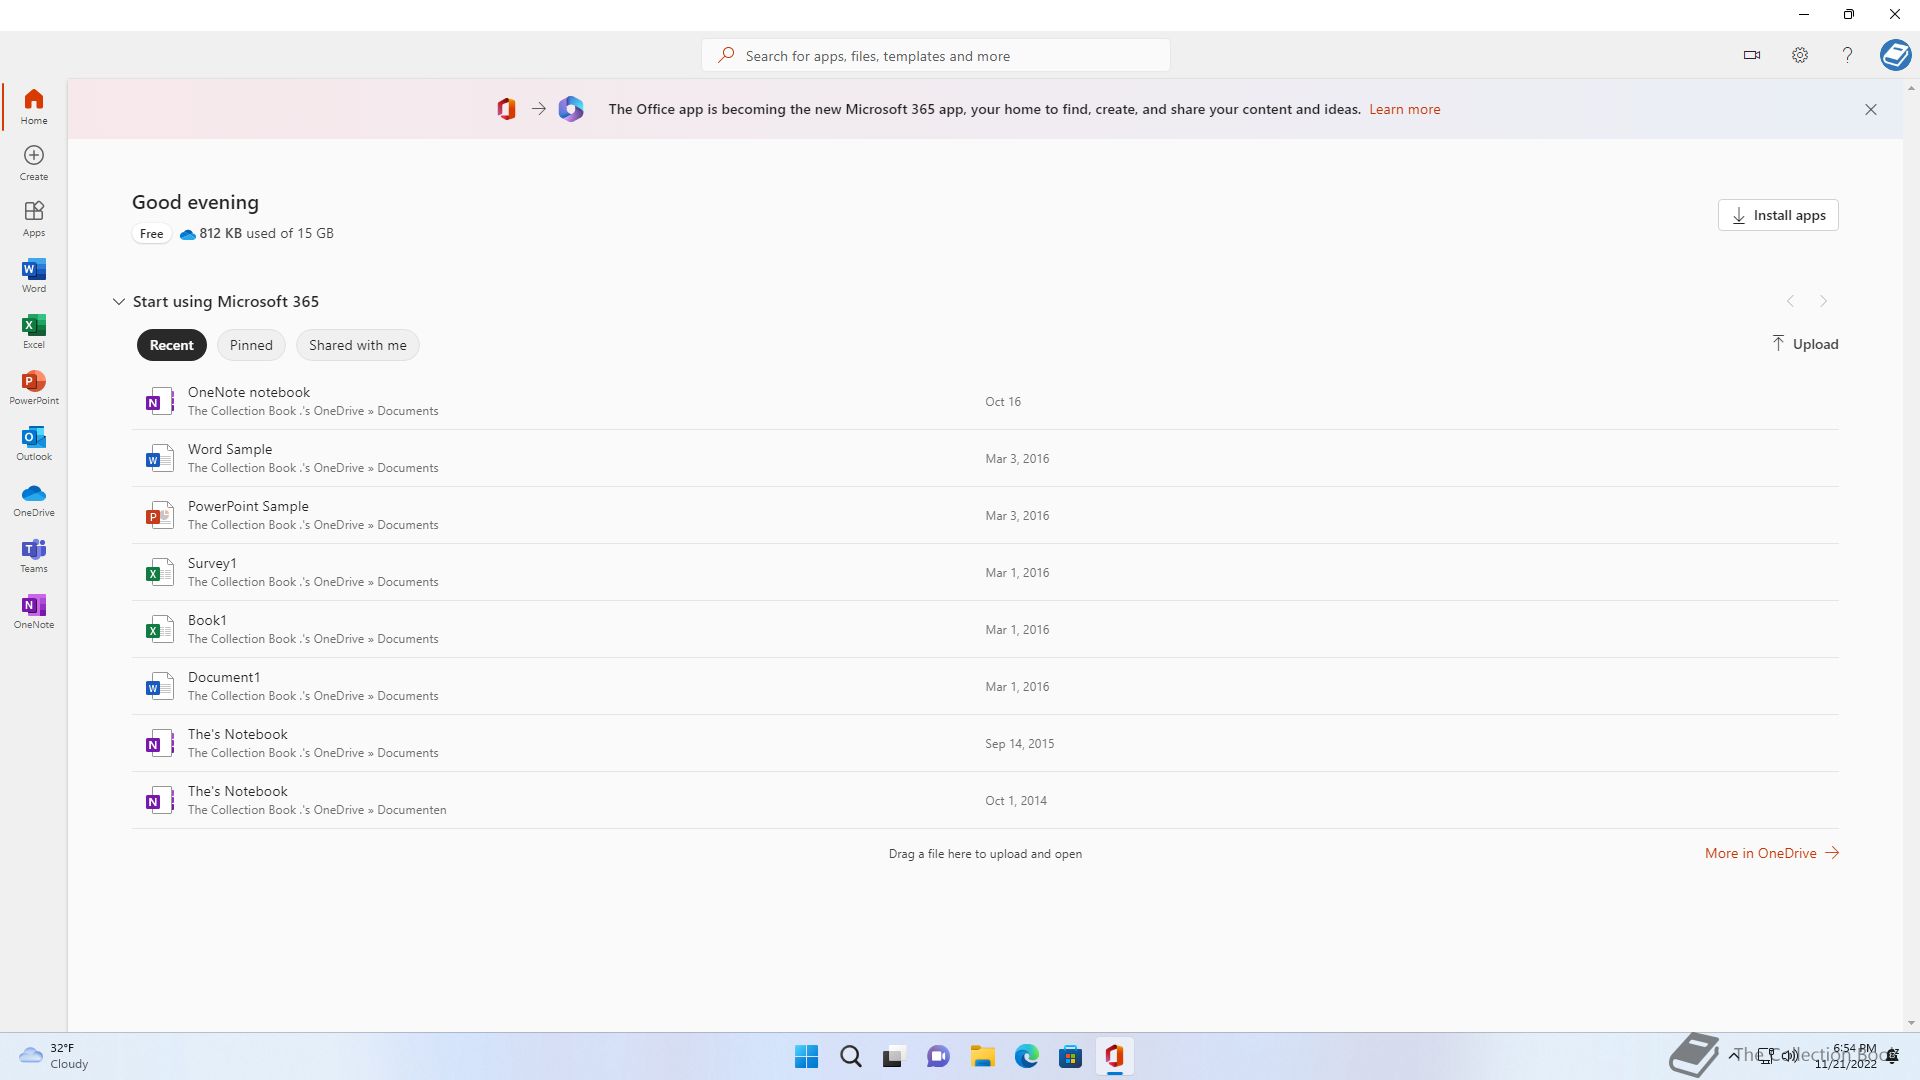The width and height of the screenshot is (1920, 1080).
Task: Click the Book1 Excel file icon
Action: tap(159, 629)
